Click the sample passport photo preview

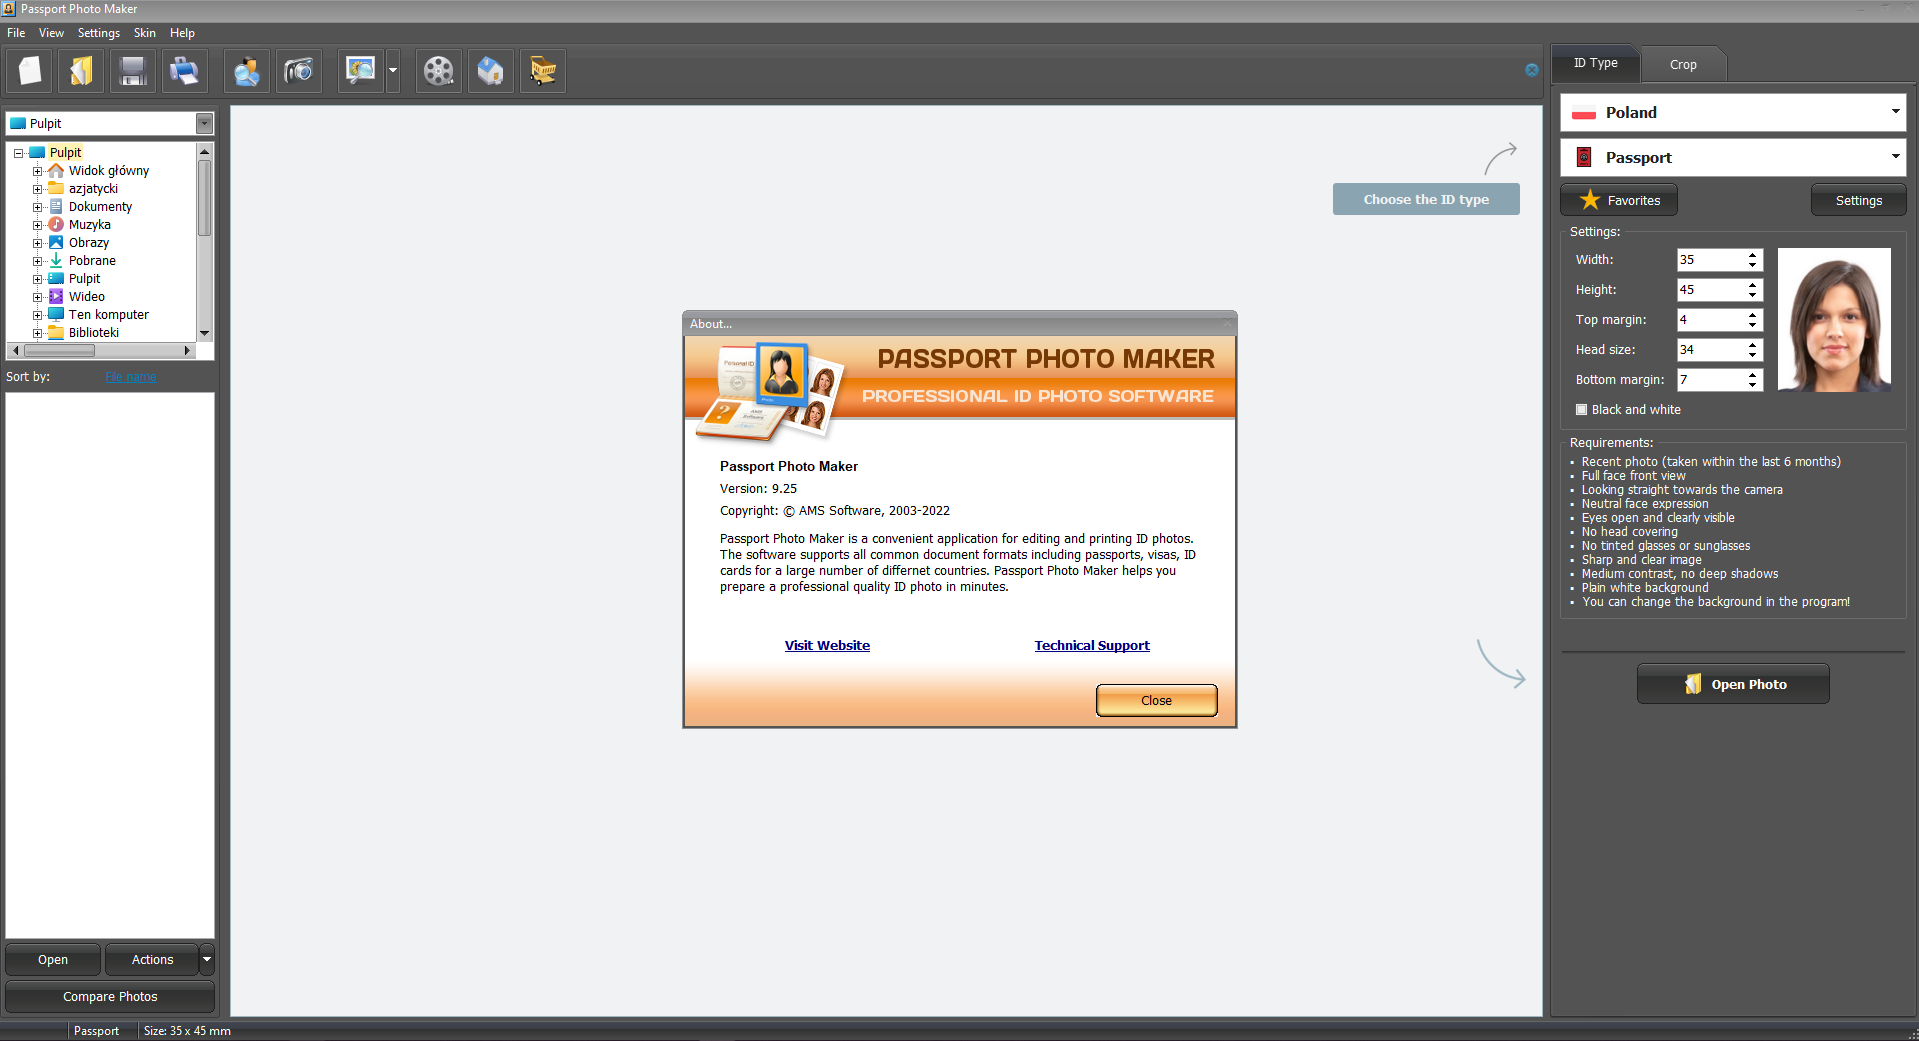(x=1834, y=320)
